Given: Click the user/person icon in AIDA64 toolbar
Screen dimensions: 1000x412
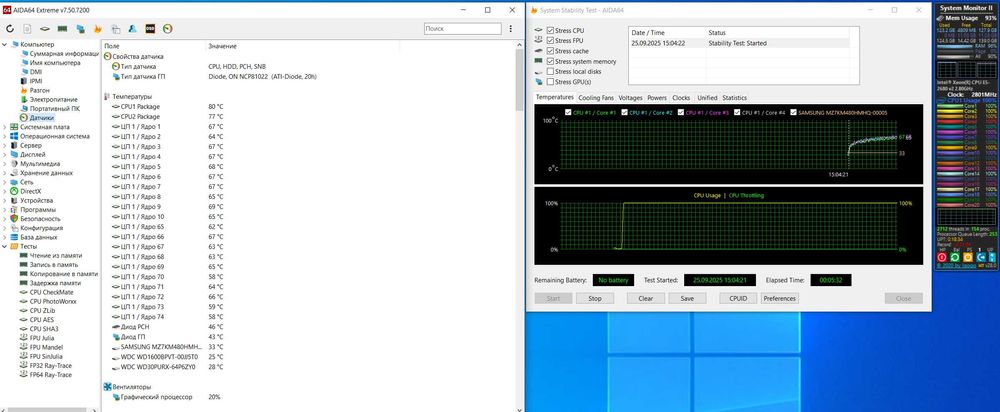Looking at the screenshot, I should coord(133,29).
